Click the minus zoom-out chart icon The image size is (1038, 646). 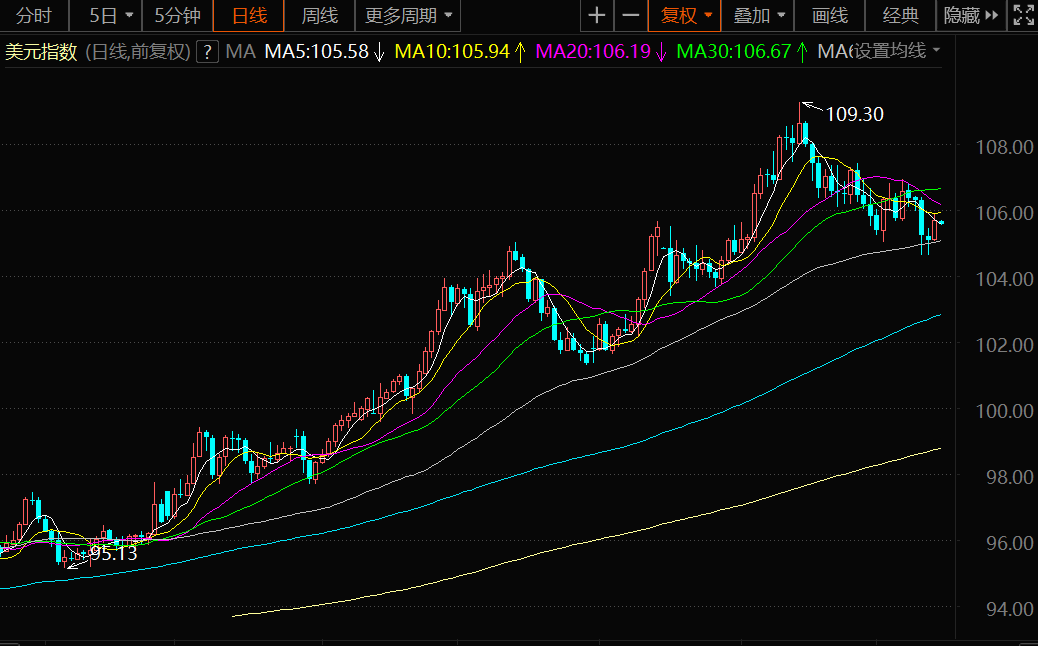[x=630, y=15]
